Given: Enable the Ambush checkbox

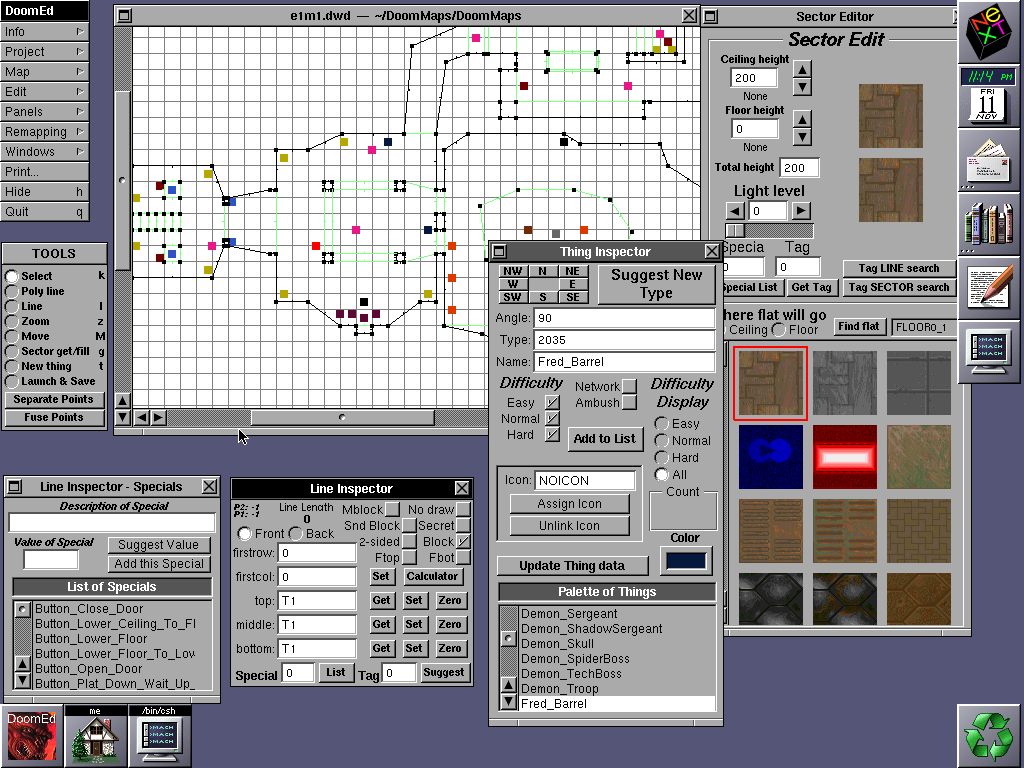Looking at the screenshot, I should (x=629, y=403).
